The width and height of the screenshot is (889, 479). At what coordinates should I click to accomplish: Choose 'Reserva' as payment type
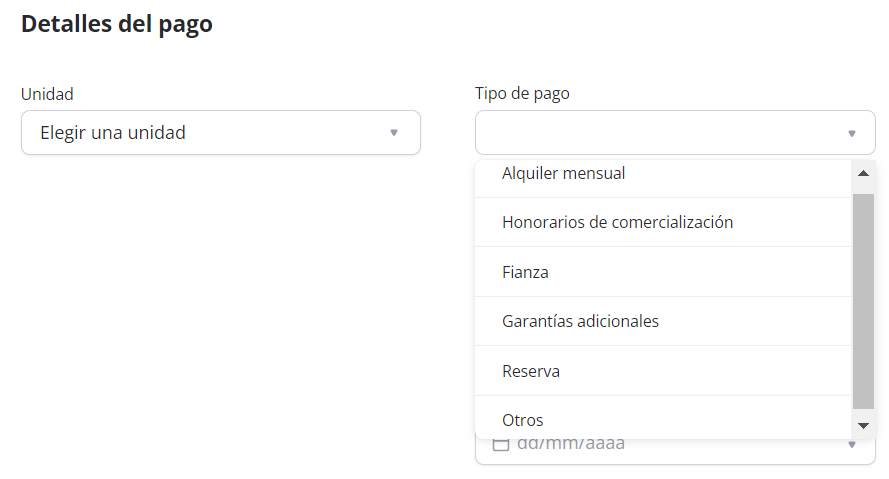coord(531,371)
